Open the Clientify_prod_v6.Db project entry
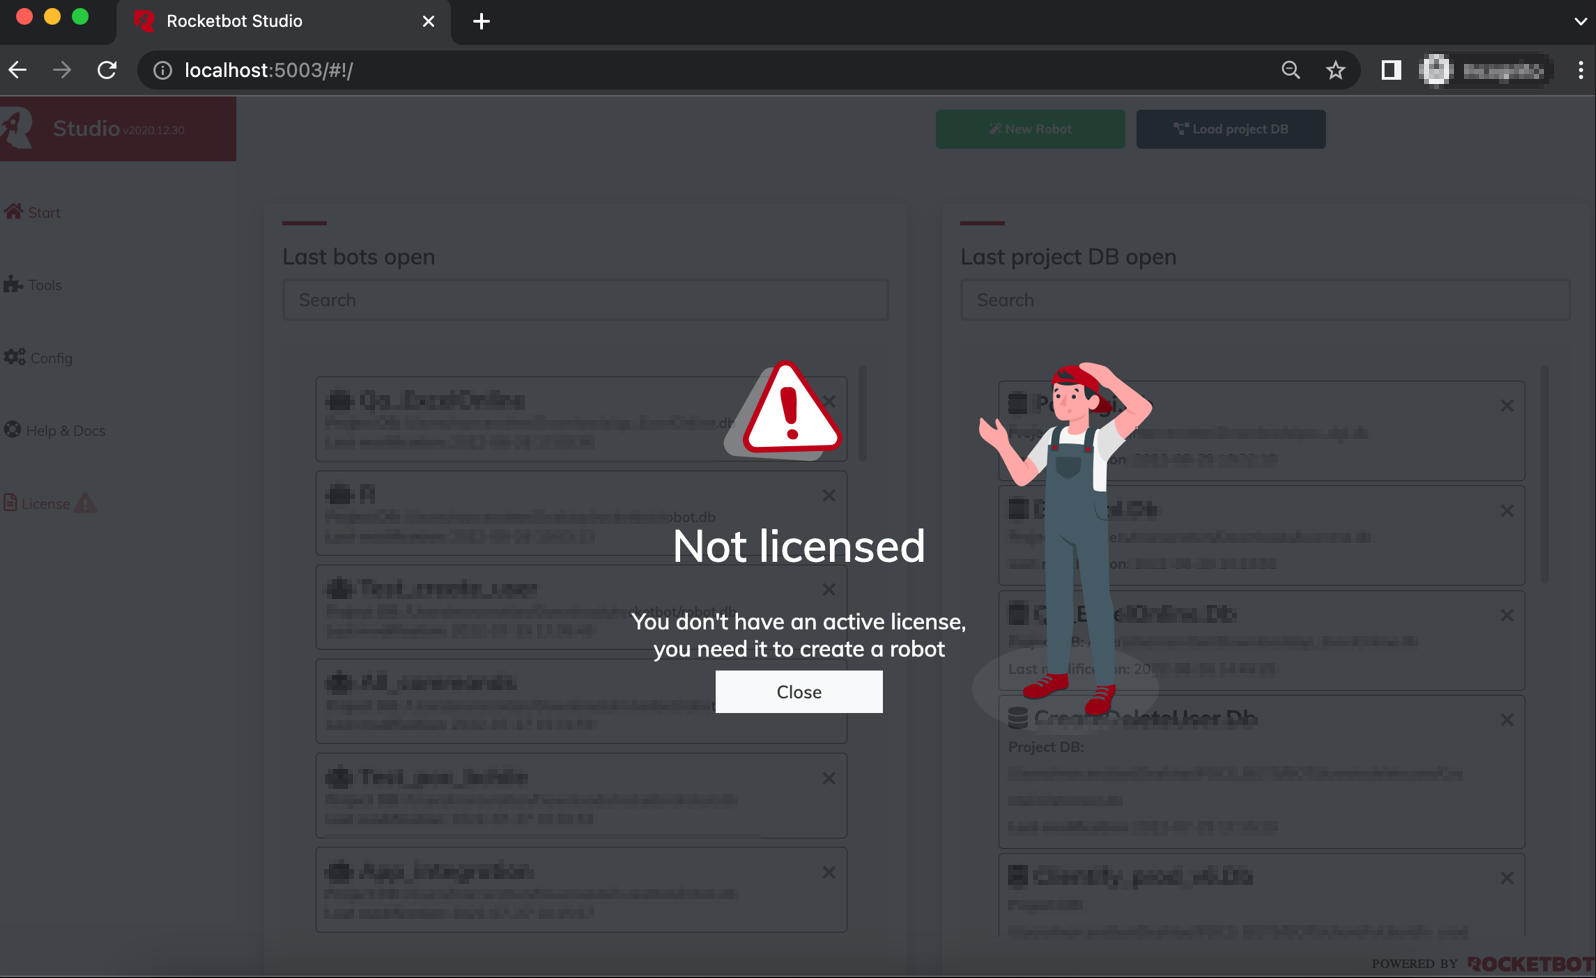Viewport: 1596px width, 978px height. point(1261,895)
